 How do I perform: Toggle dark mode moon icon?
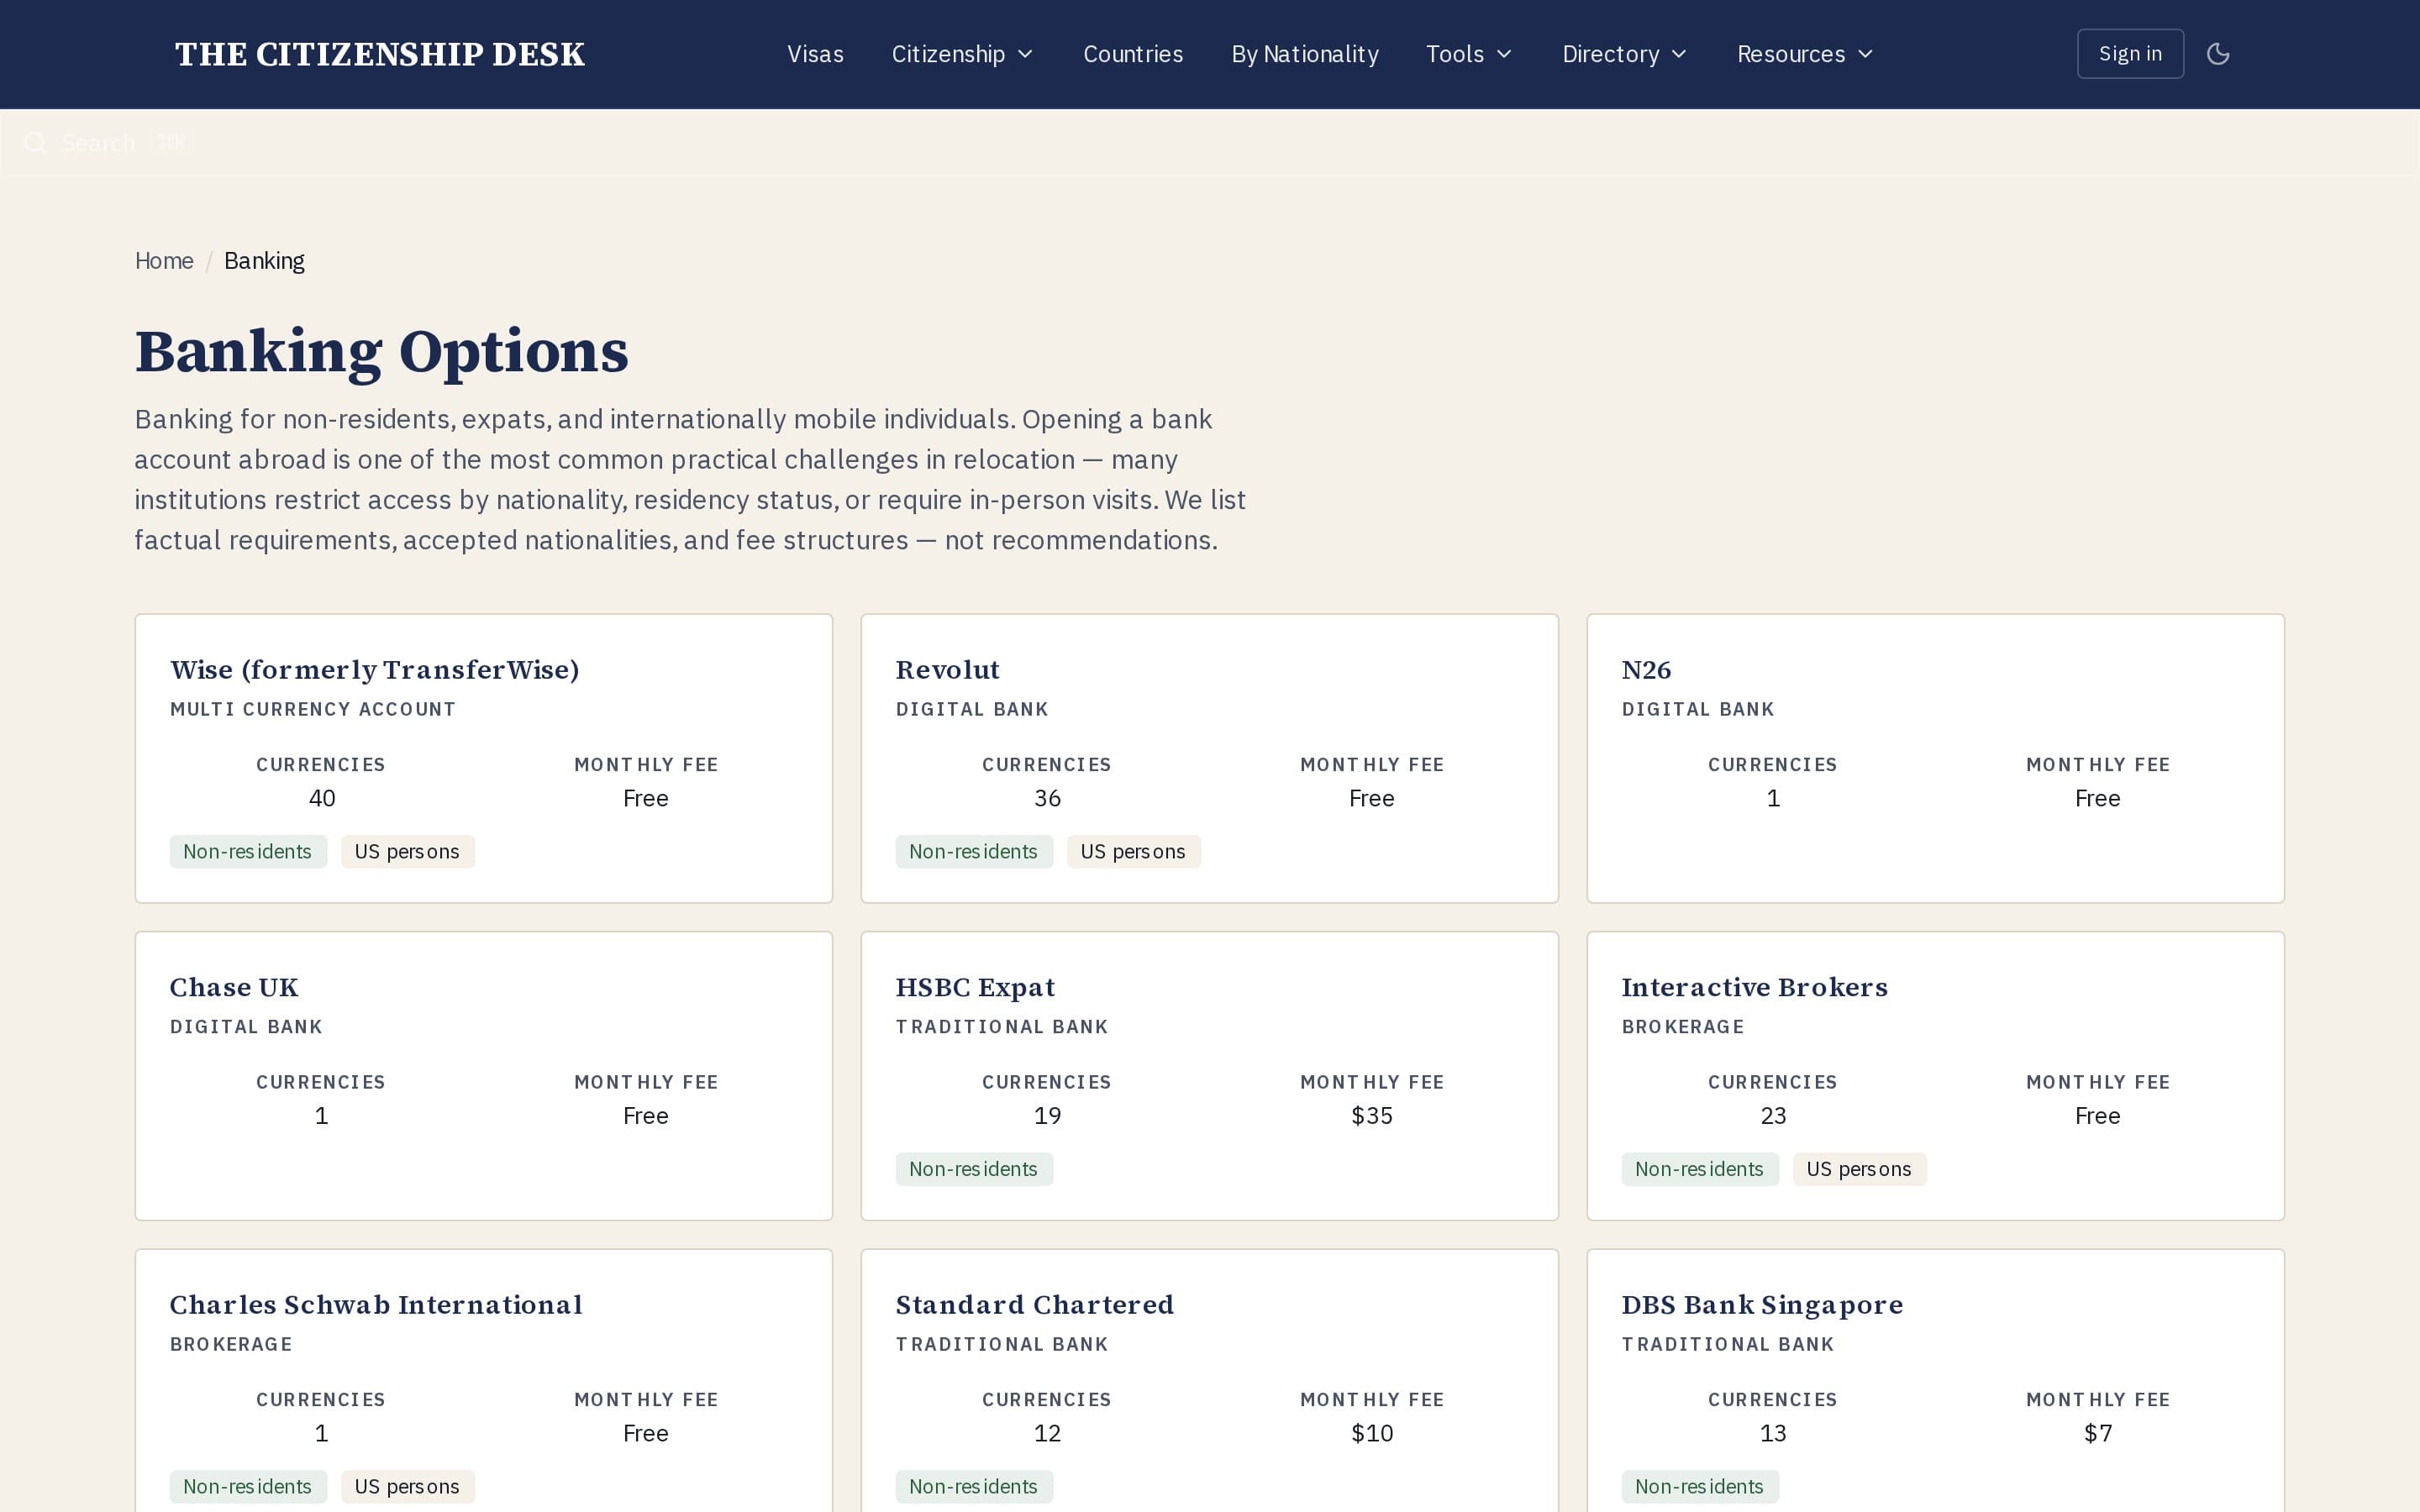(x=2218, y=54)
